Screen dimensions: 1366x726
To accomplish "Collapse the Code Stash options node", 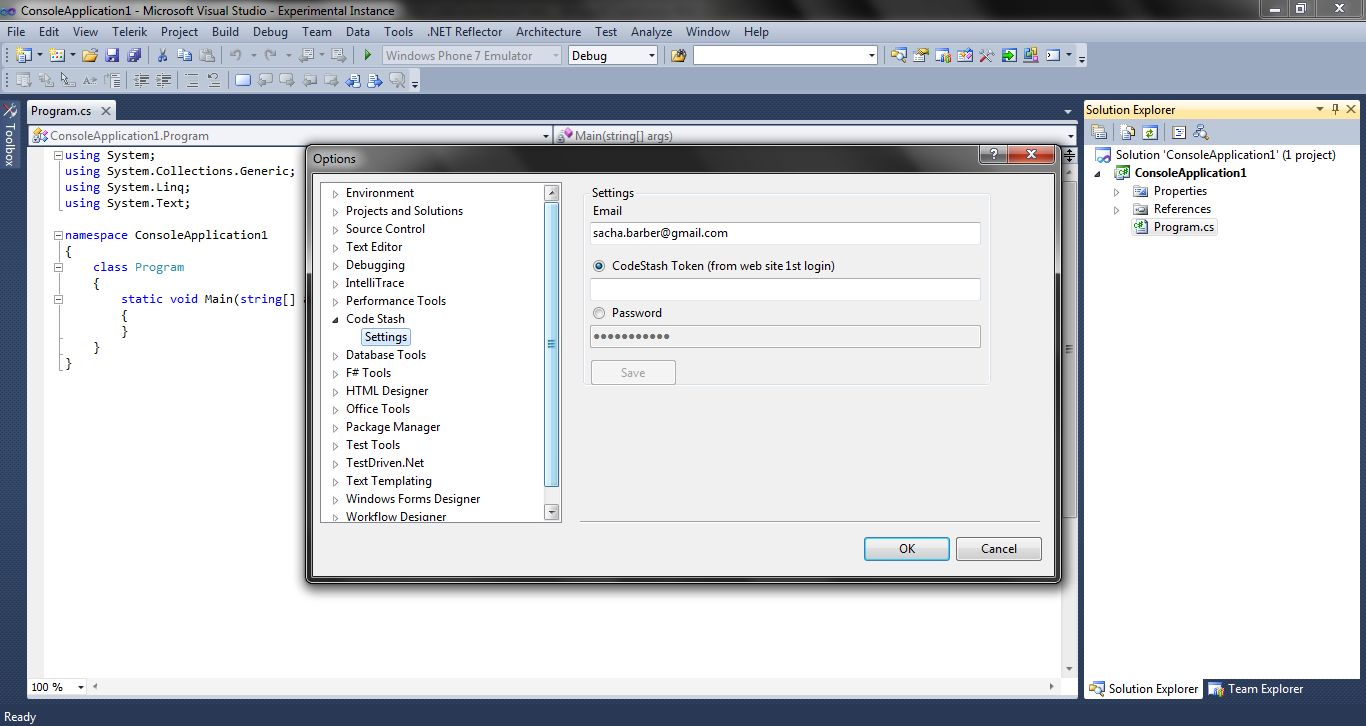I will (336, 320).
